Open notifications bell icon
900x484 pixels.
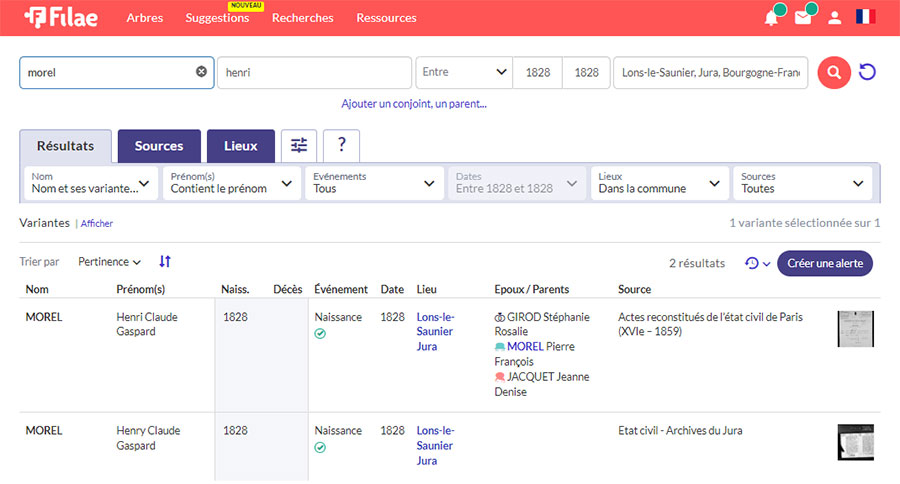click(x=771, y=18)
